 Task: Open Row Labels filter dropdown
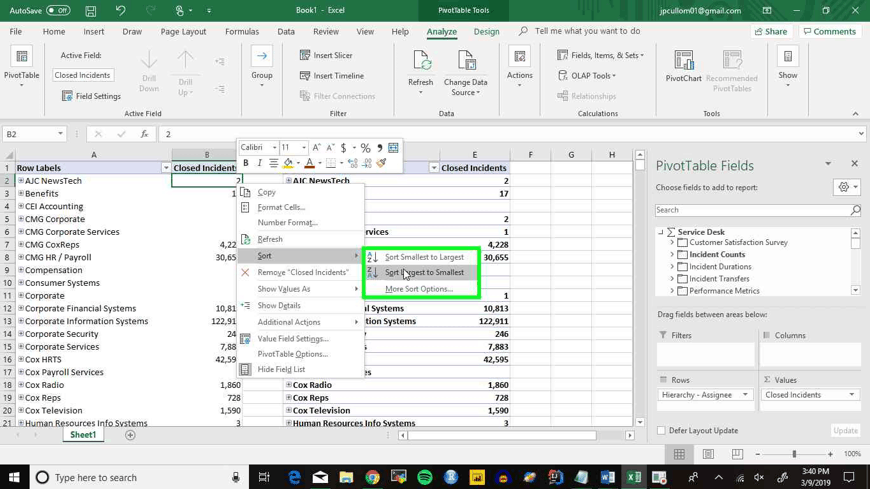[x=166, y=168]
